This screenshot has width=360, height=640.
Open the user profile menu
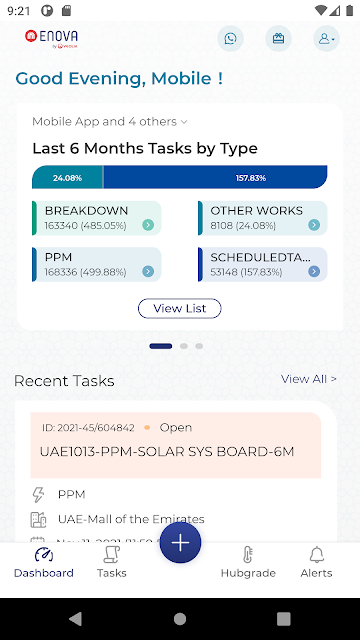pyautogui.click(x=327, y=39)
